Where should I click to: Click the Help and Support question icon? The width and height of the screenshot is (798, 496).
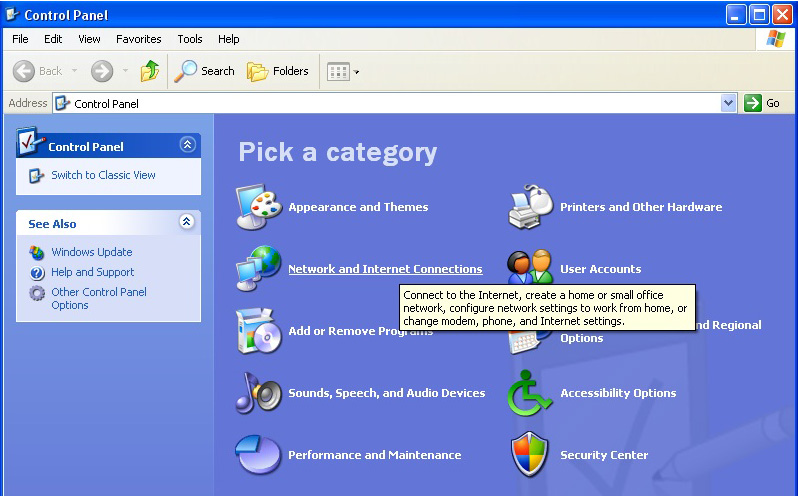(x=37, y=273)
